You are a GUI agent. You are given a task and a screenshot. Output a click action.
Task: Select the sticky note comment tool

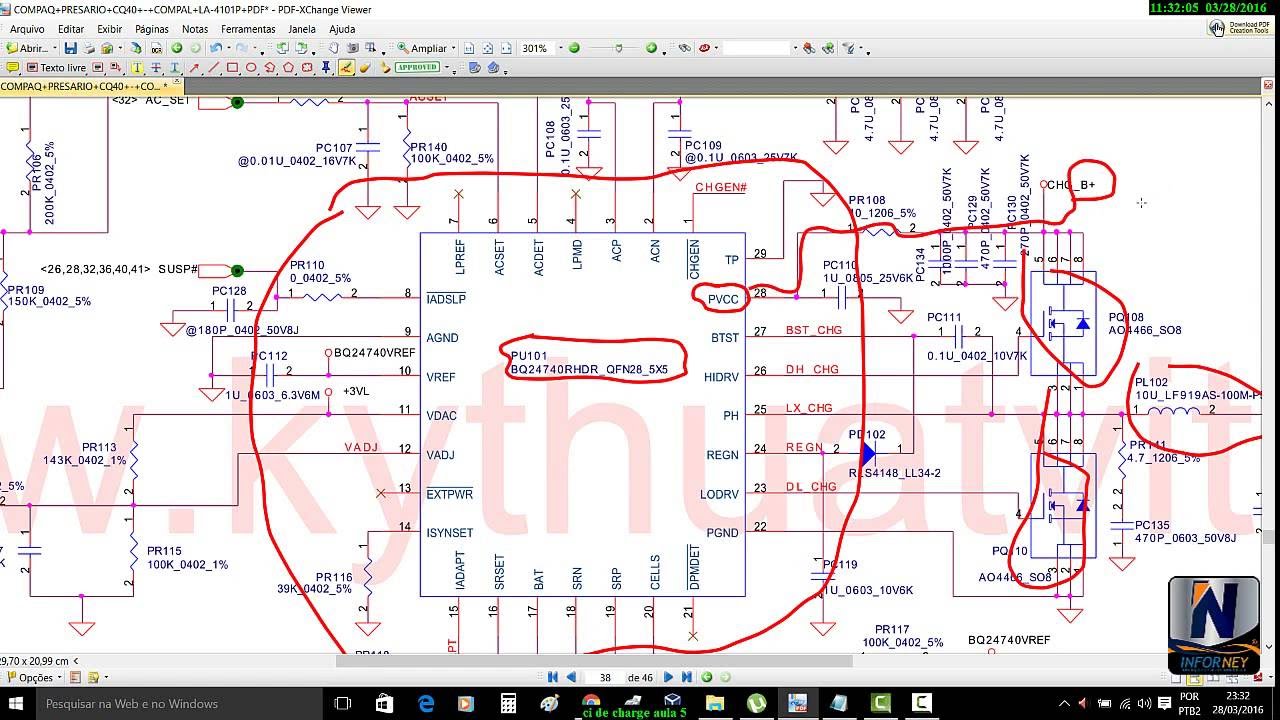(13, 67)
